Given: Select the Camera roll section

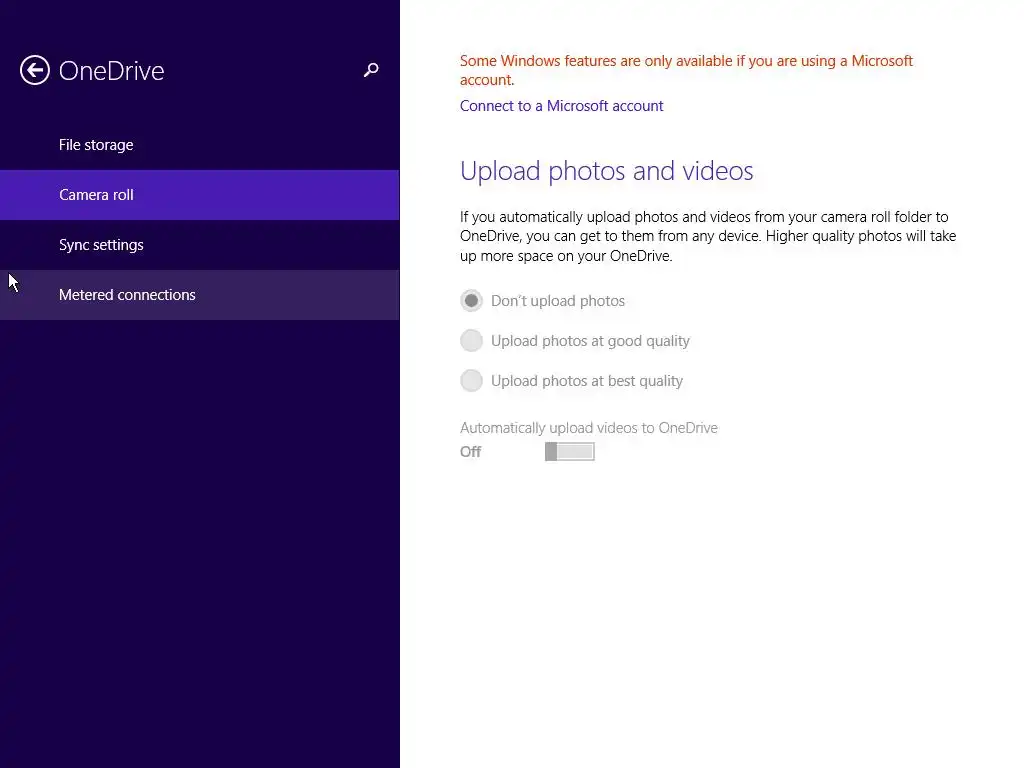Looking at the screenshot, I should (200, 195).
